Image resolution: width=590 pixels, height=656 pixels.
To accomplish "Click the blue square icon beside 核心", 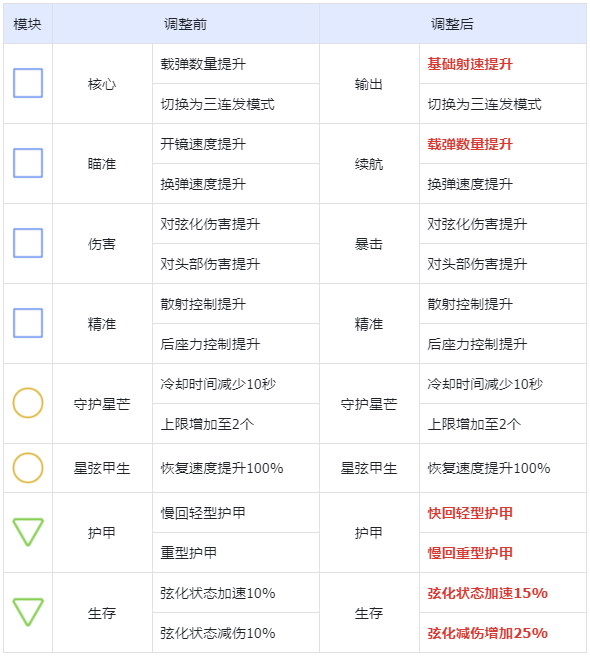I will click(28, 83).
